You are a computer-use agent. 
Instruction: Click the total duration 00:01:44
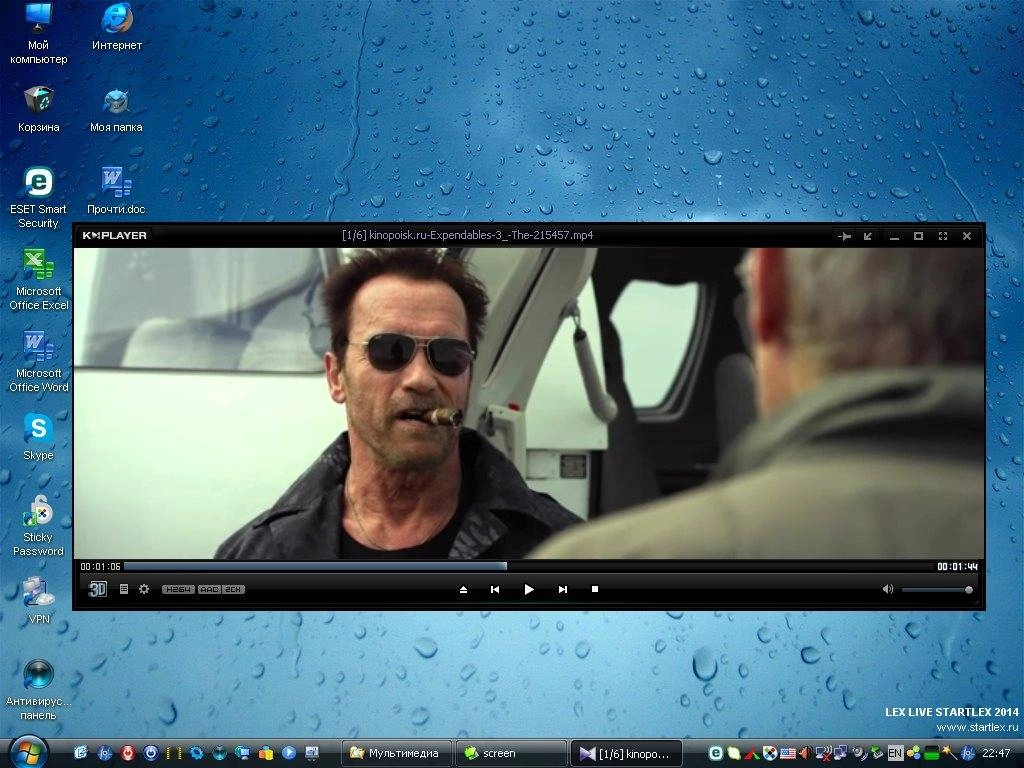tap(957, 567)
